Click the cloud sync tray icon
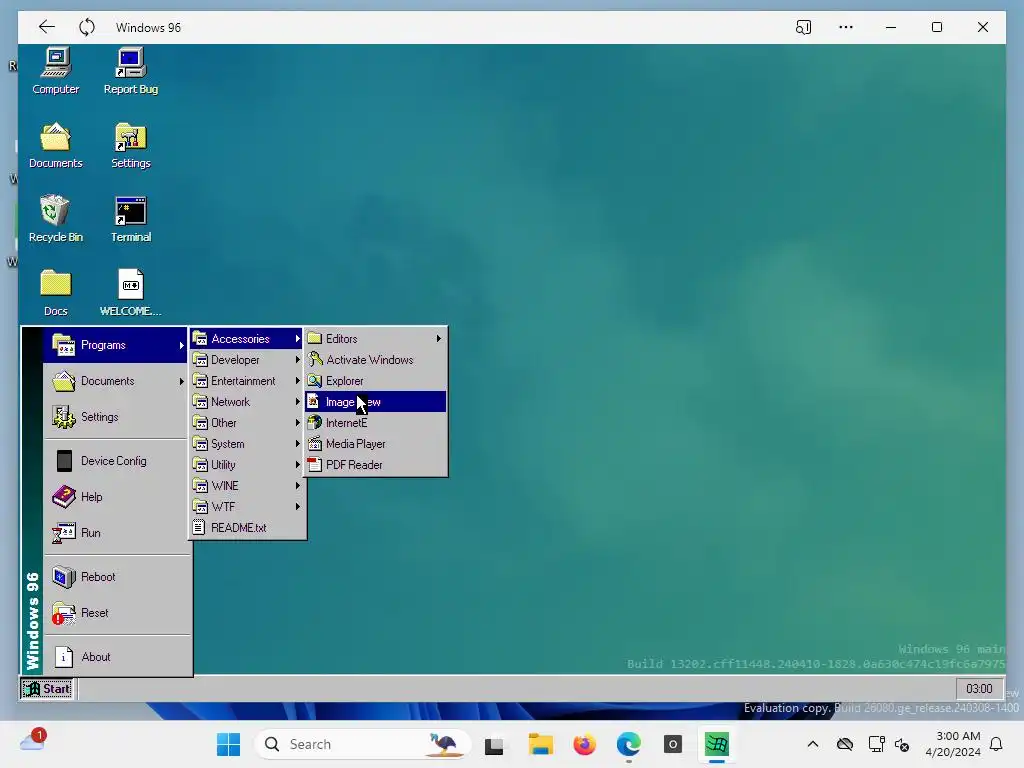This screenshot has height=768, width=1024. pyautogui.click(x=845, y=744)
